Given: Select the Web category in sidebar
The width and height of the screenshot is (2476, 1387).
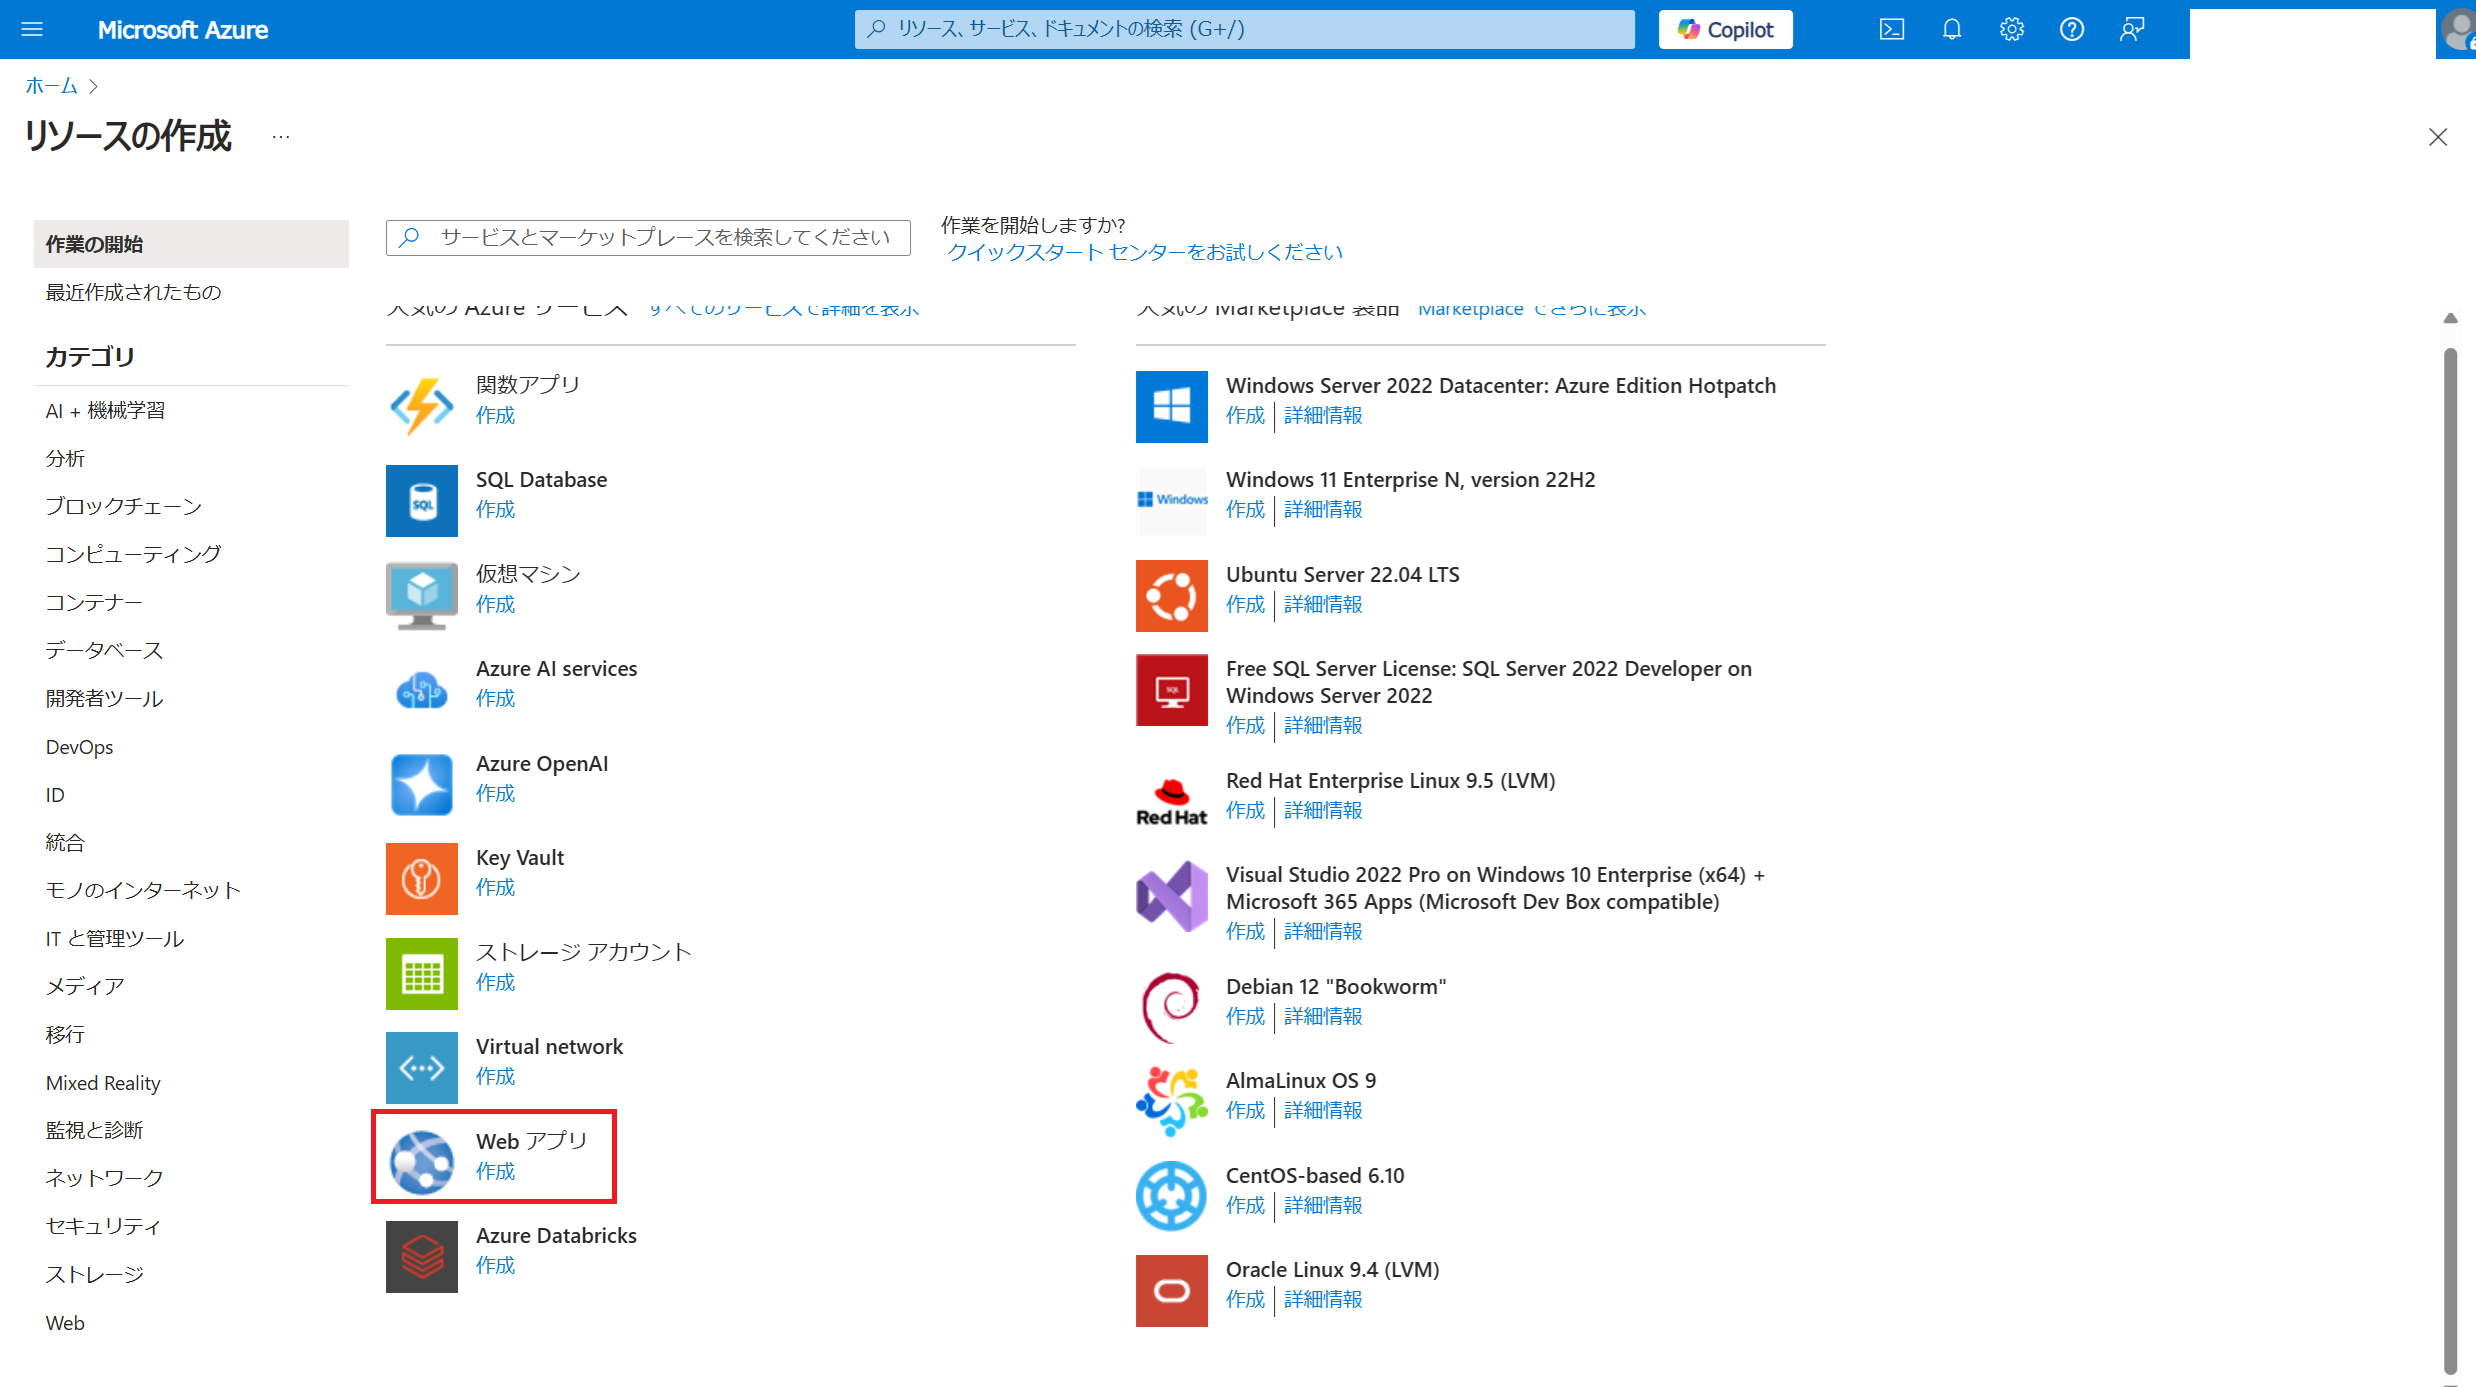Looking at the screenshot, I should (65, 1323).
